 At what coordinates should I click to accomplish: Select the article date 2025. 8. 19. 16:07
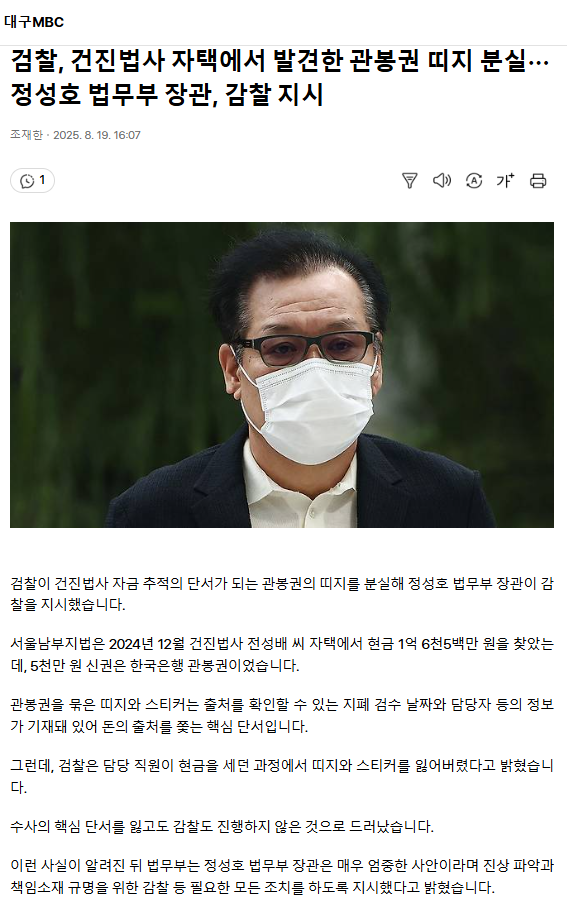point(97,135)
